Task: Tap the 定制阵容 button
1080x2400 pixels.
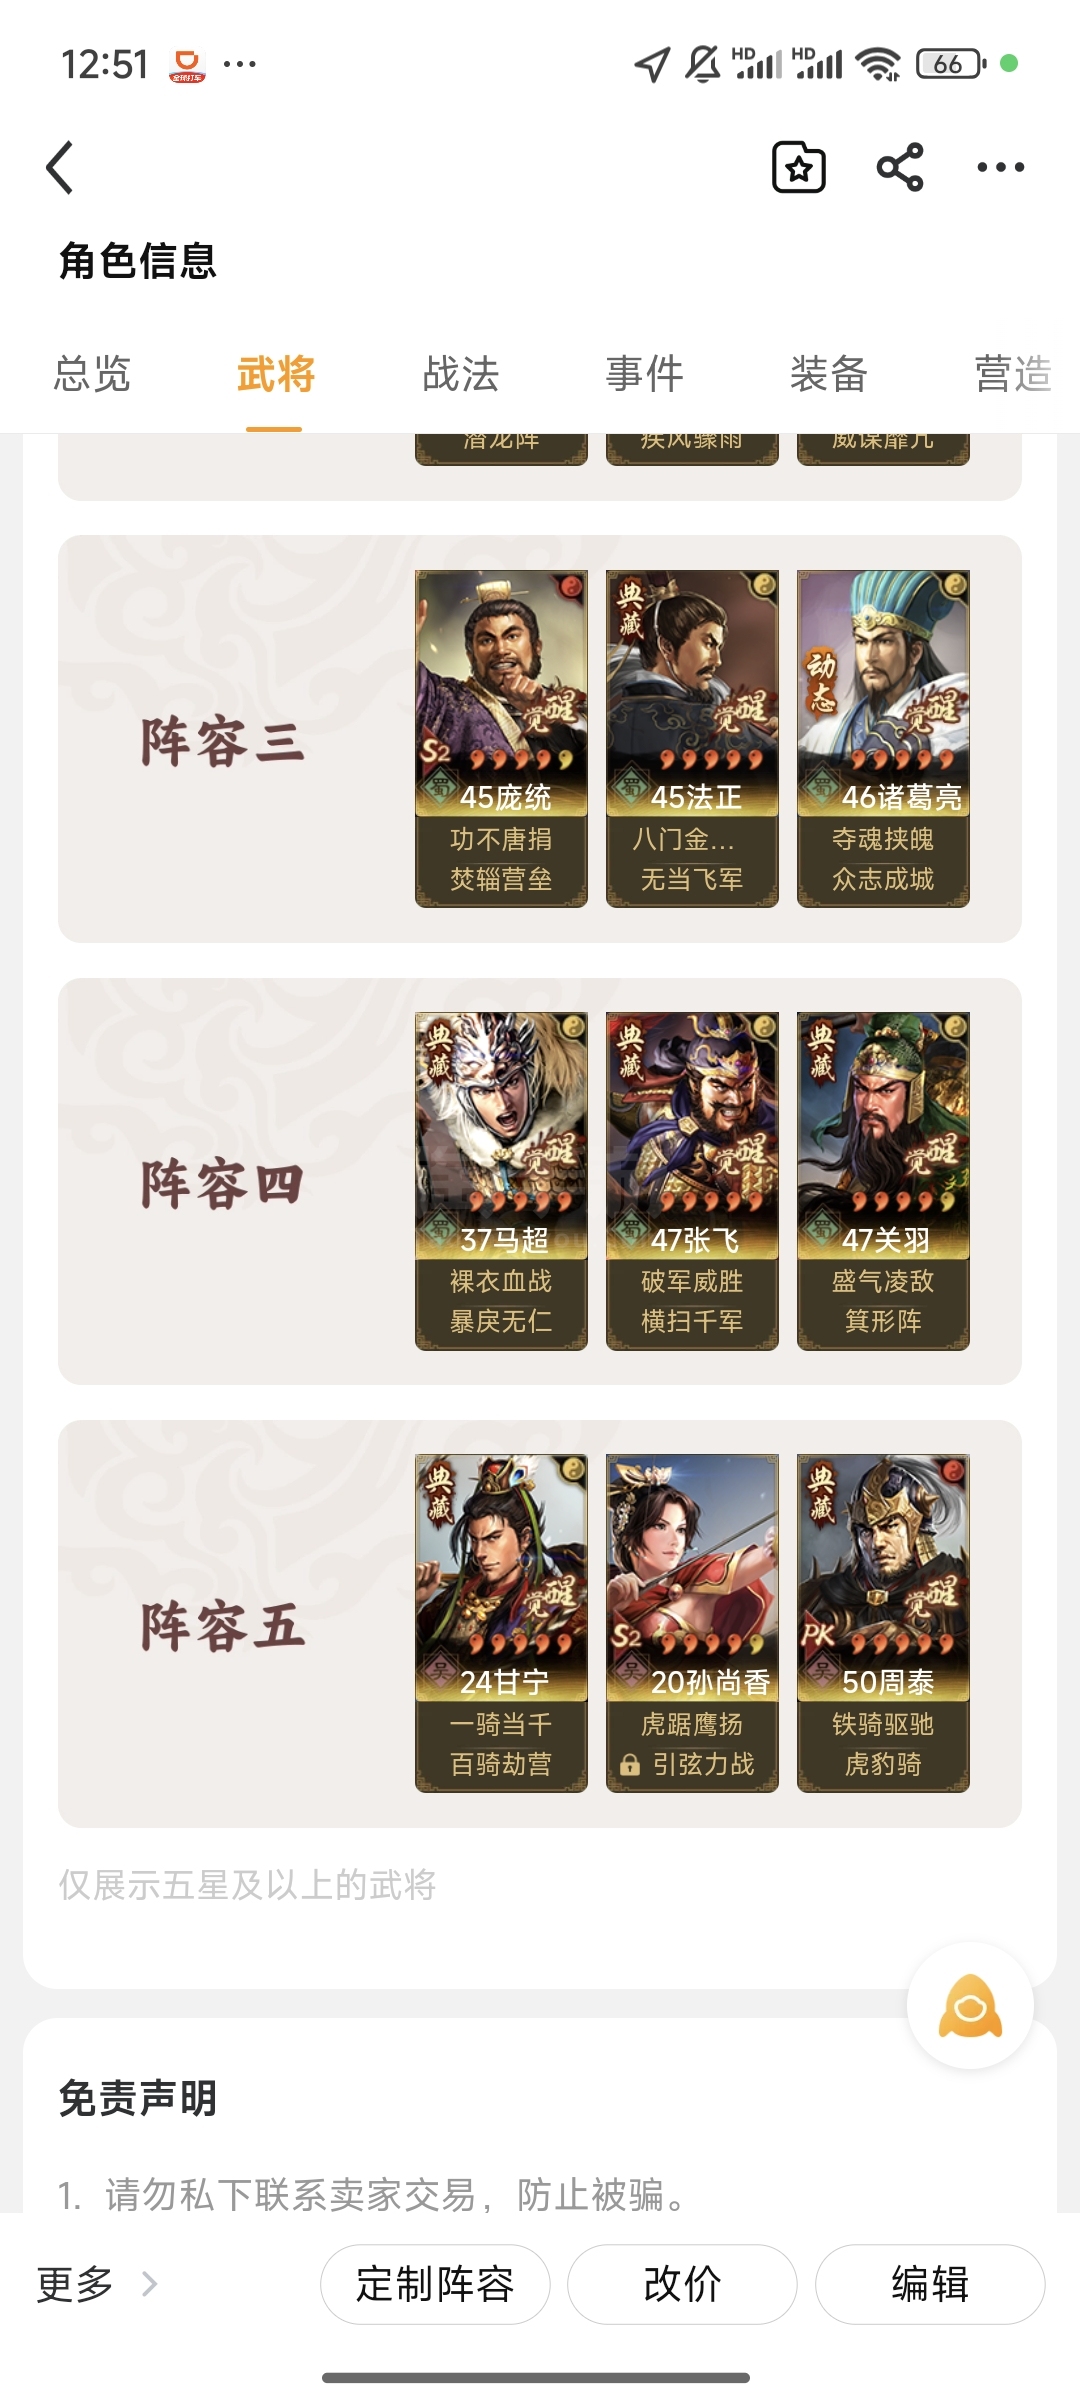Action: click(x=435, y=2284)
